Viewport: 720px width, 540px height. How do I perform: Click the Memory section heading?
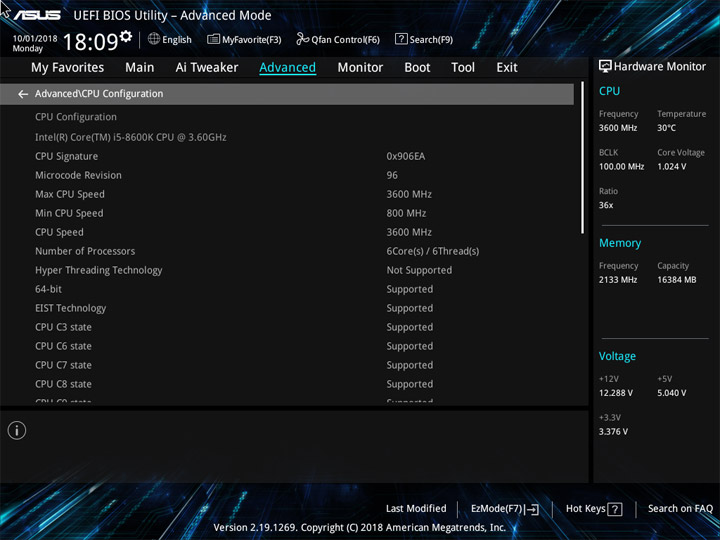(620, 243)
